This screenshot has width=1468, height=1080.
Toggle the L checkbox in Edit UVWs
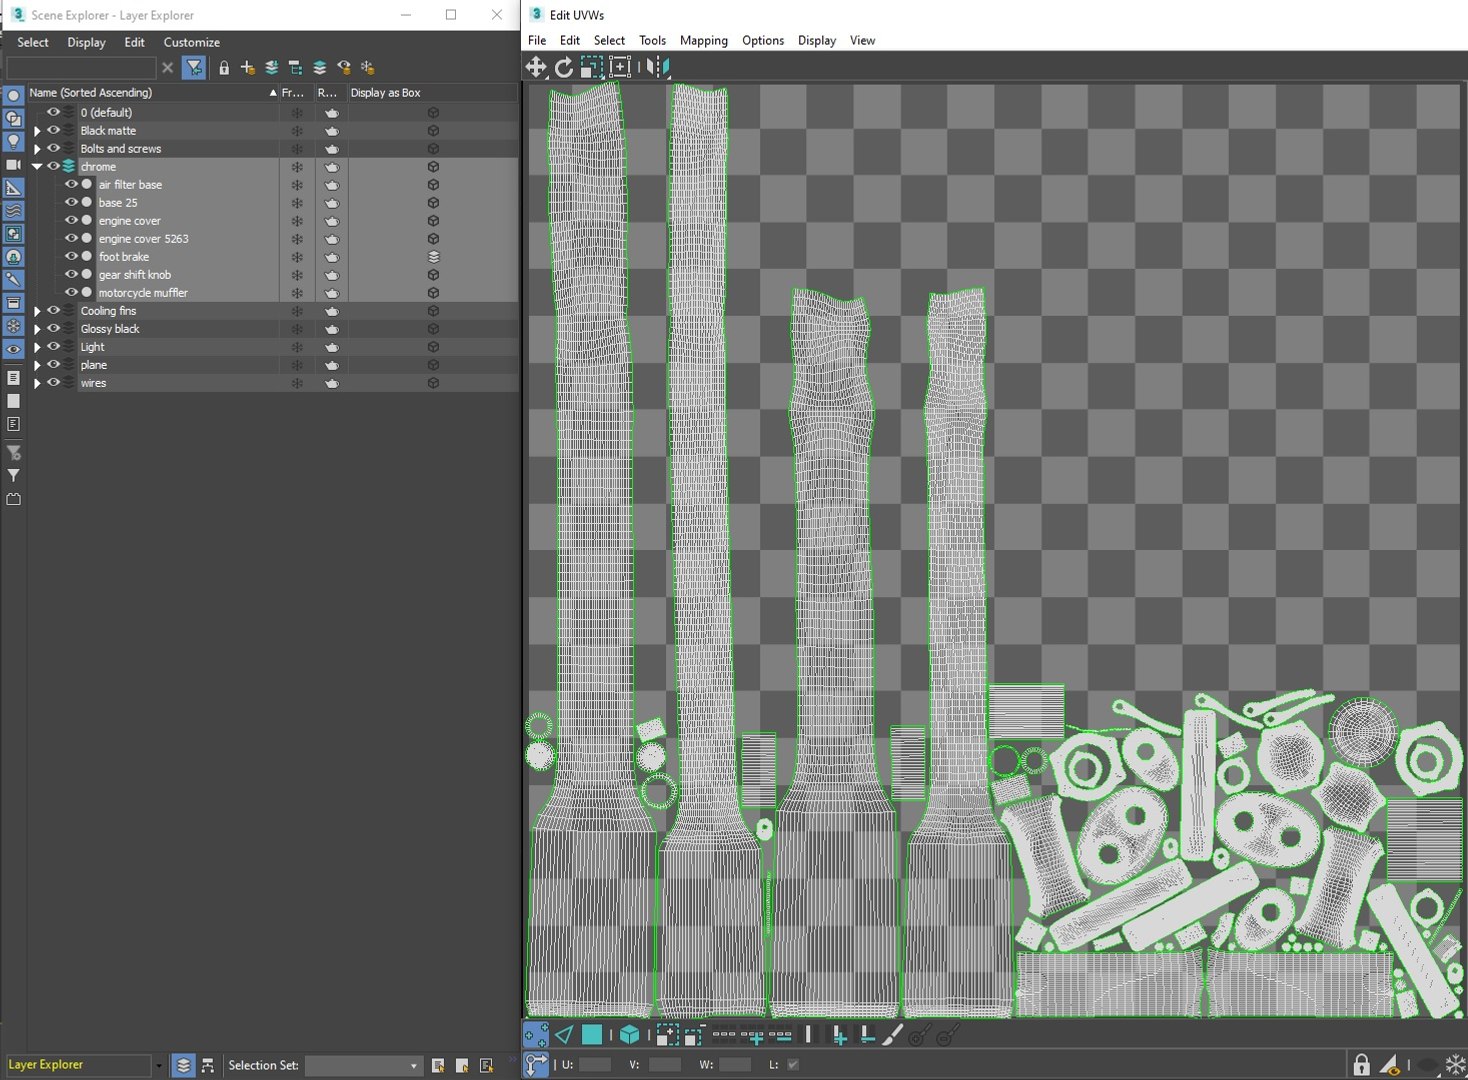[793, 1065]
